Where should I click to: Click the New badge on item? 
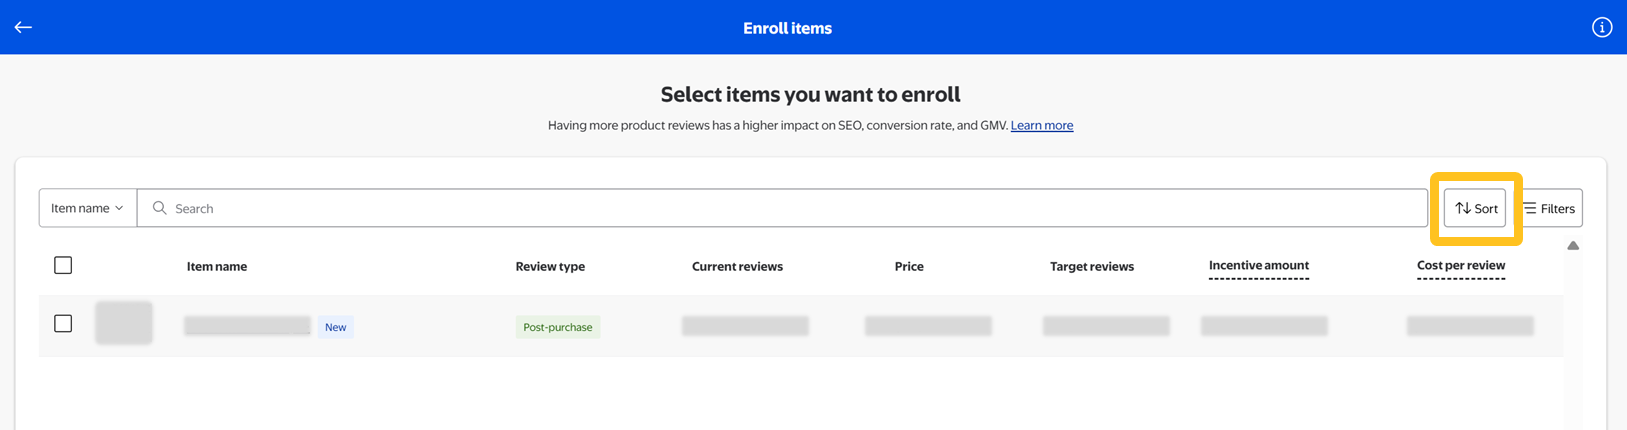tap(335, 327)
